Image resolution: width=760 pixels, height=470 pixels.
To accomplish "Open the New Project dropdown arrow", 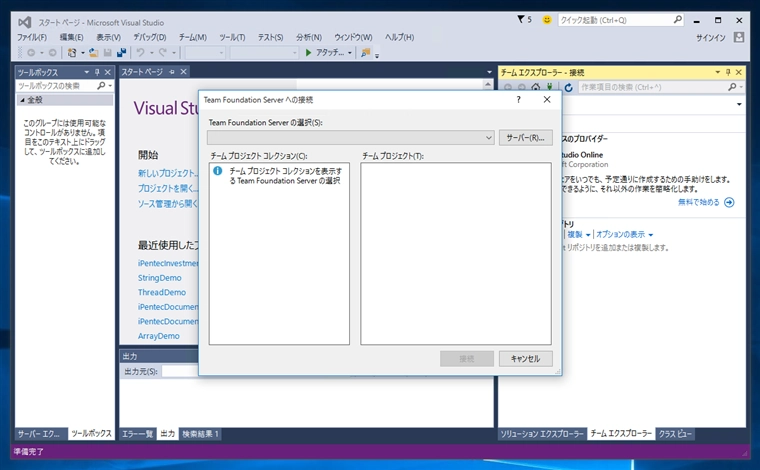I will coord(83,53).
